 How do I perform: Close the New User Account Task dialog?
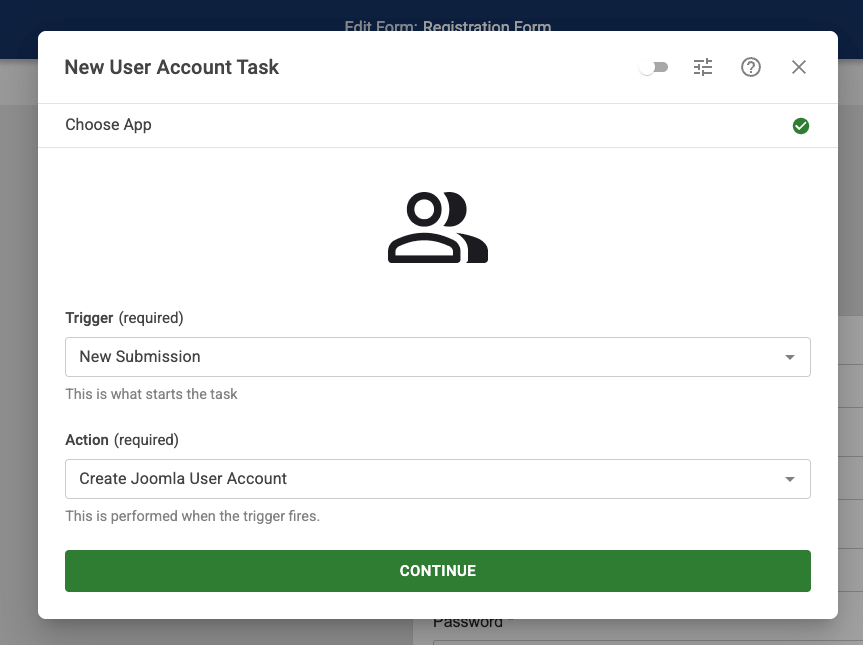tap(799, 67)
